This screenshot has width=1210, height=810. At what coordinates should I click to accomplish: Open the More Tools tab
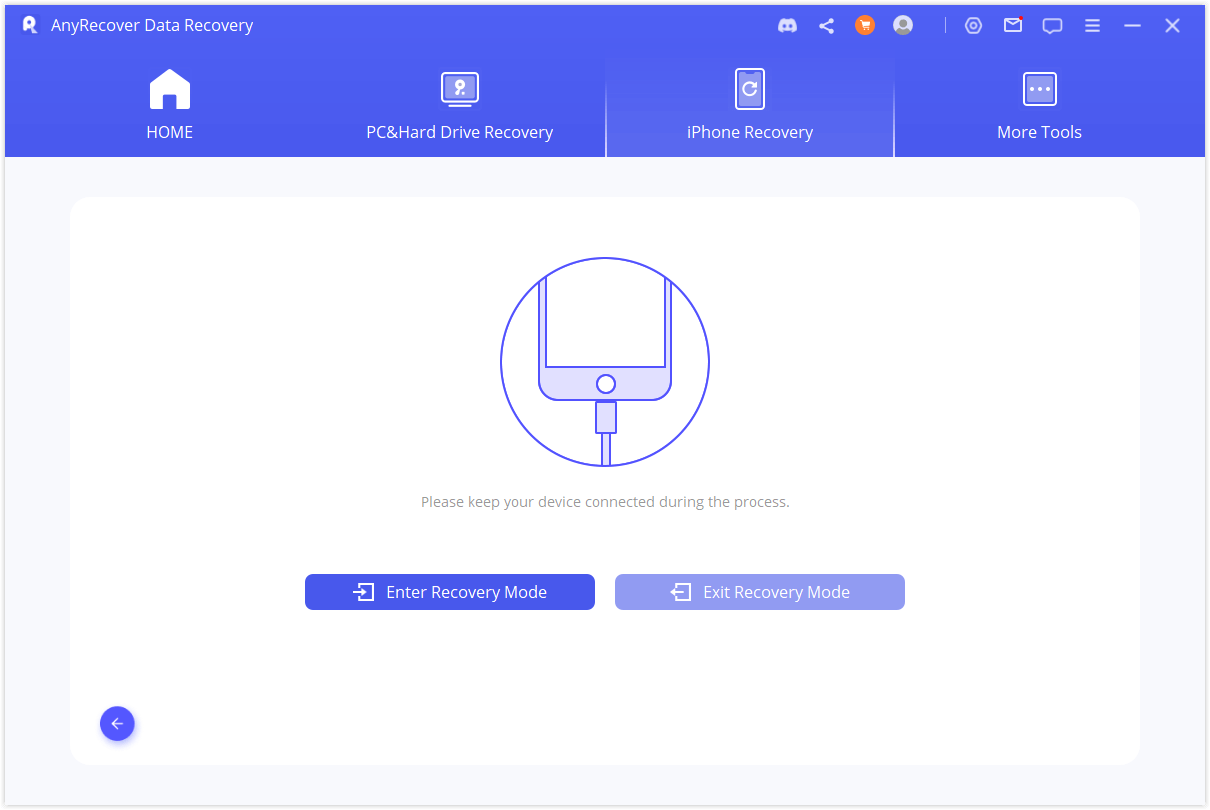(x=1039, y=106)
